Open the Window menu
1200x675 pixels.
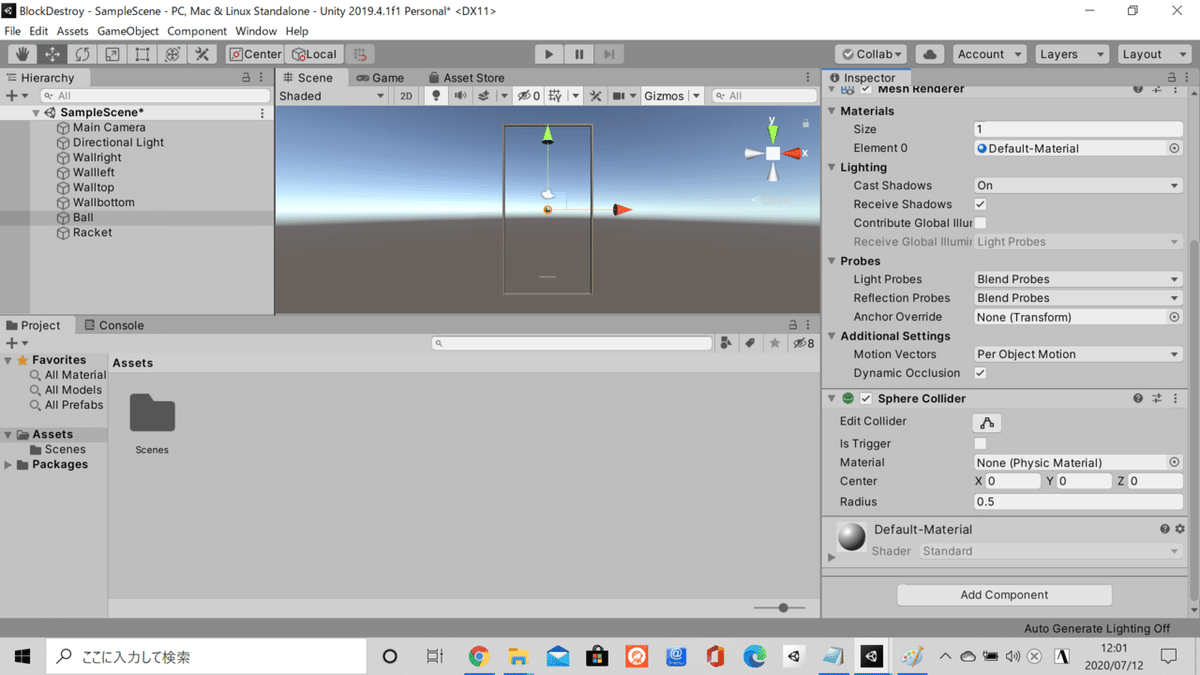point(256,31)
